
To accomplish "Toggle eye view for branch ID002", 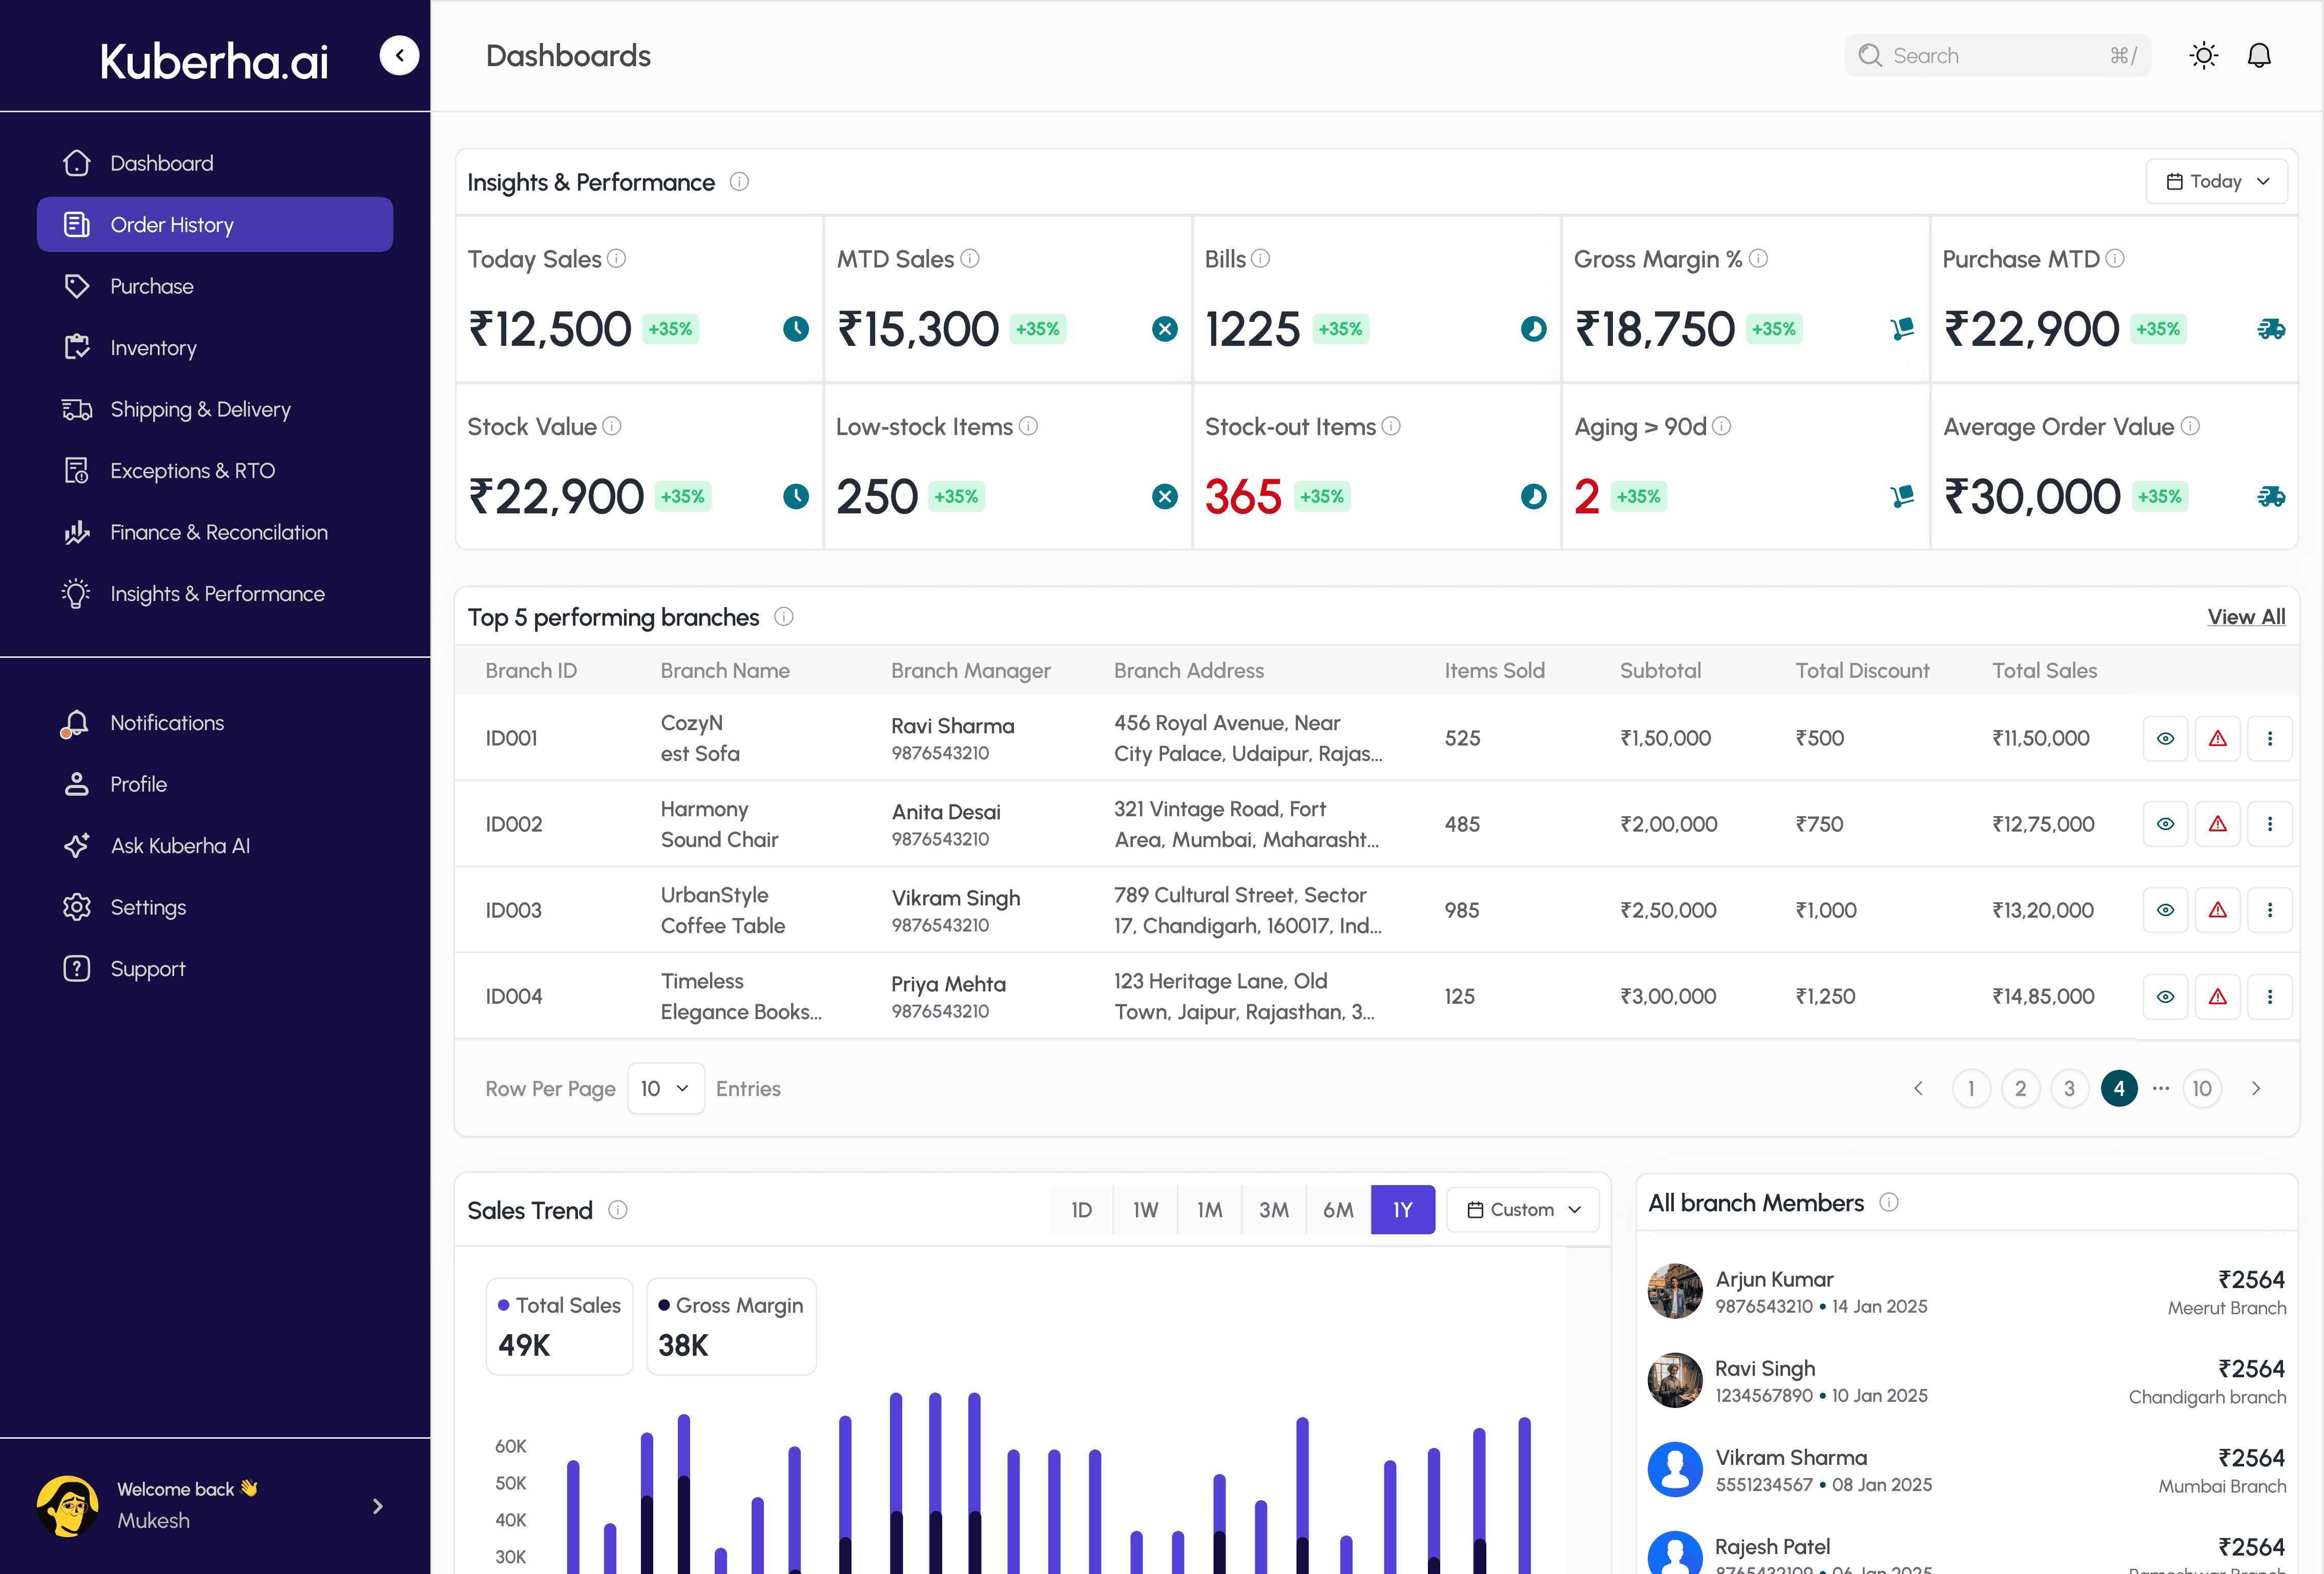I will tap(2165, 824).
